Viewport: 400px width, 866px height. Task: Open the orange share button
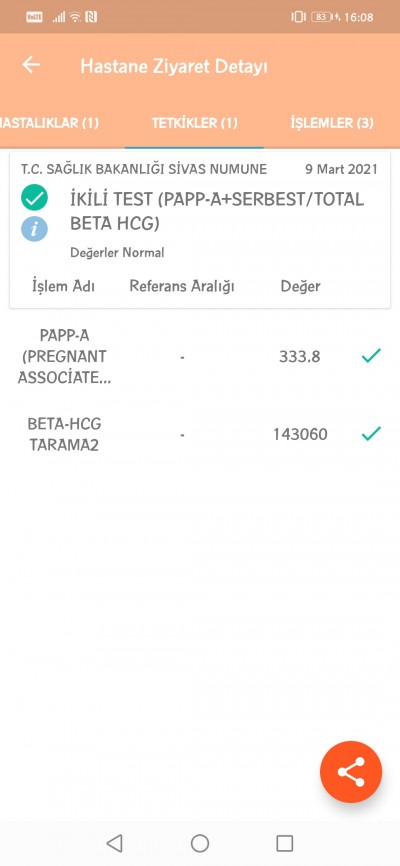[351, 772]
